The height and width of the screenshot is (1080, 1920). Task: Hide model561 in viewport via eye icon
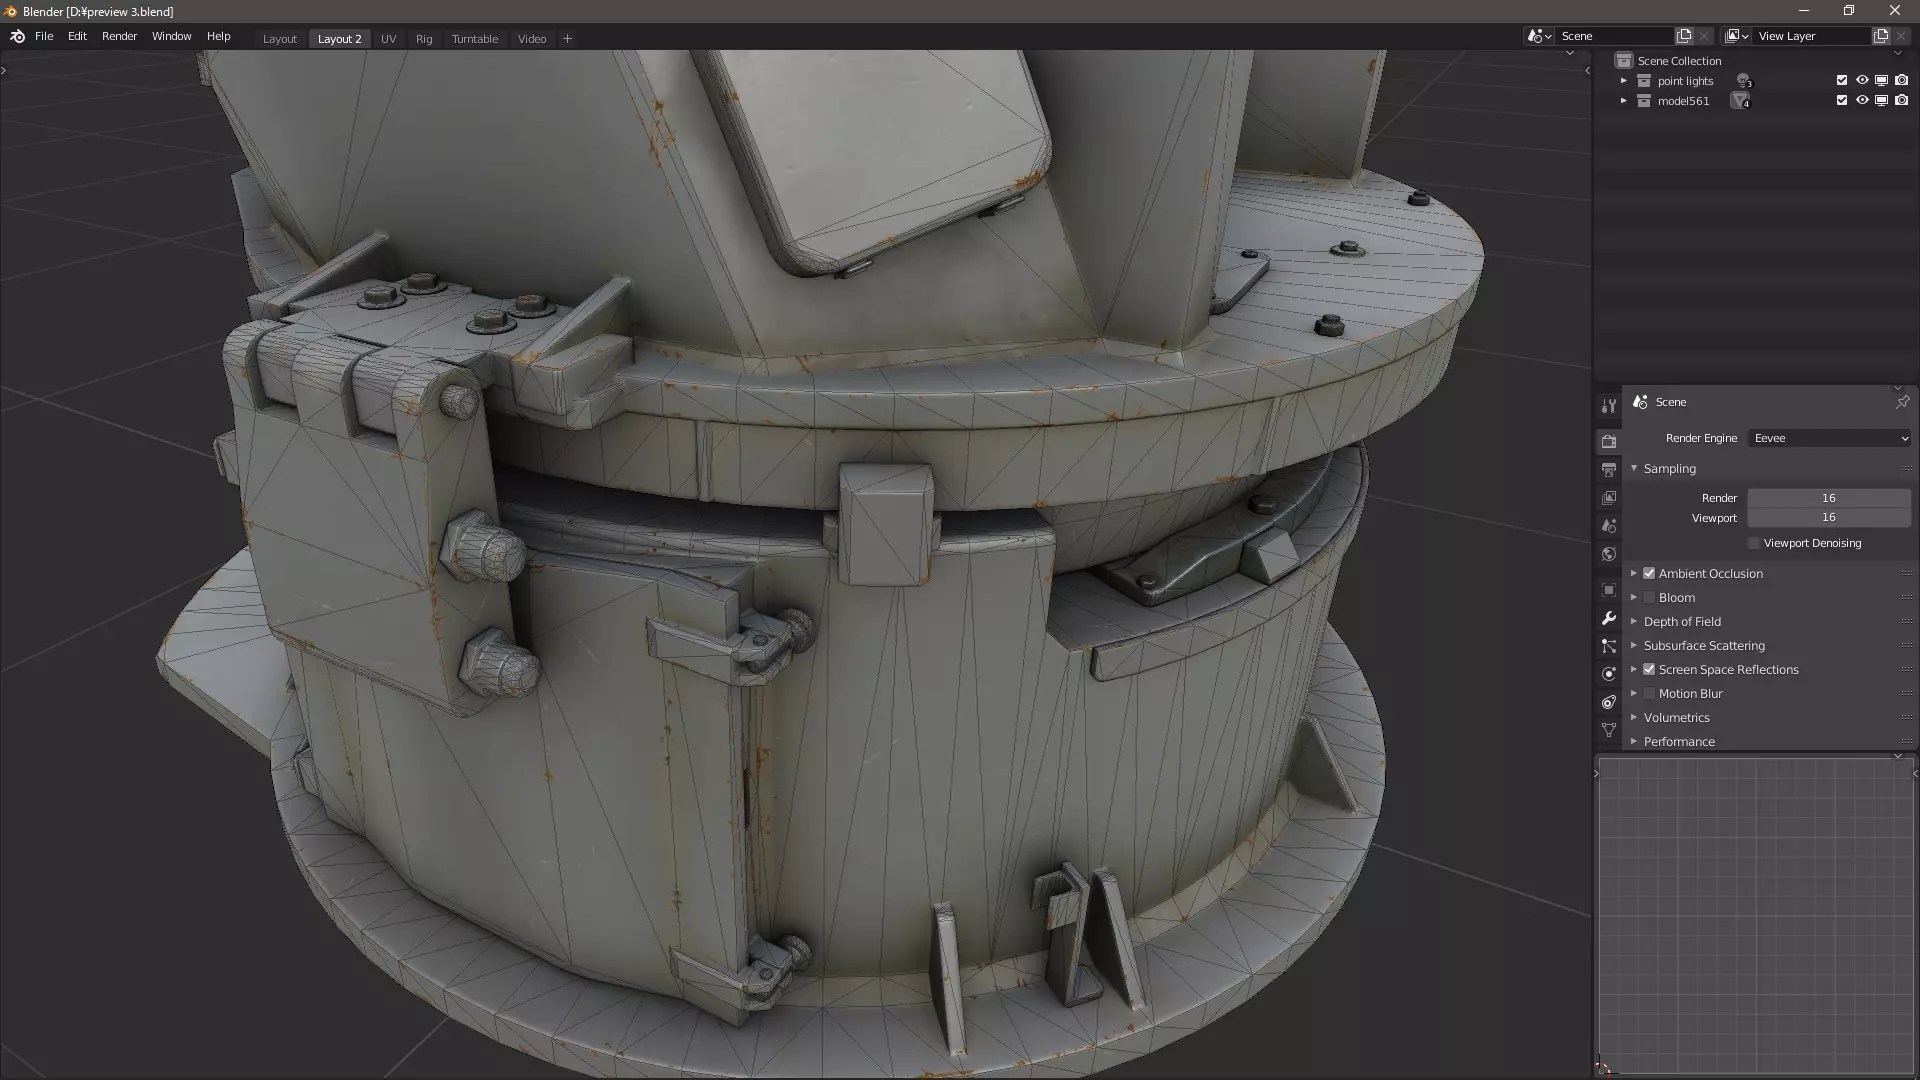point(1862,100)
